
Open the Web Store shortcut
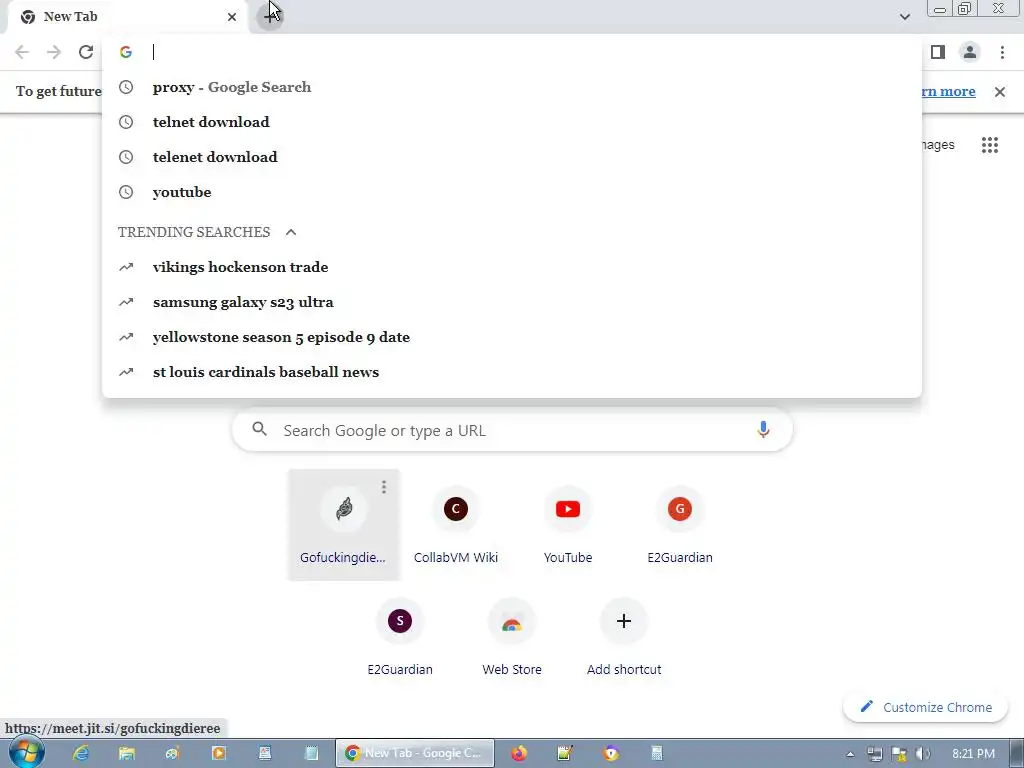tap(512, 637)
